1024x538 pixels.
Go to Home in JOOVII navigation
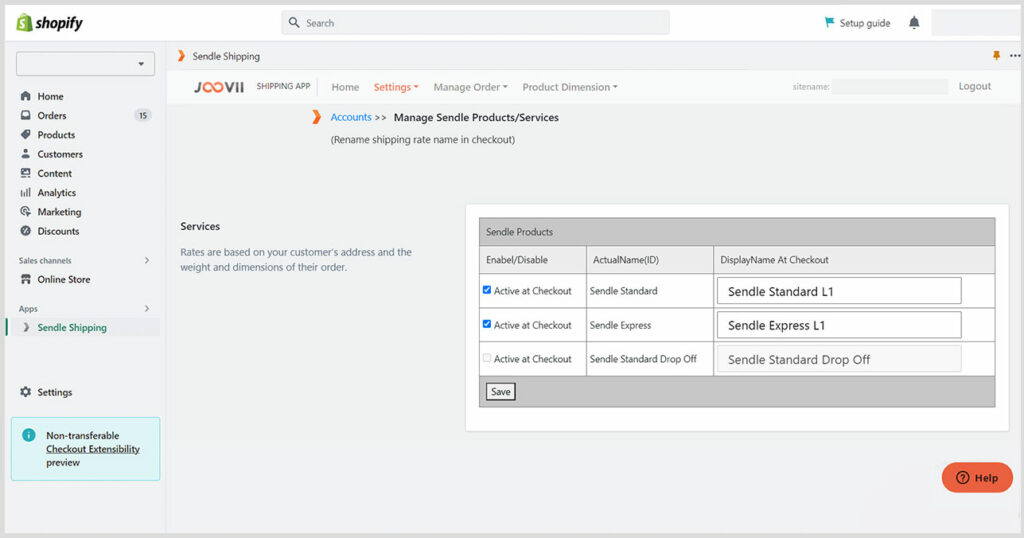click(345, 87)
